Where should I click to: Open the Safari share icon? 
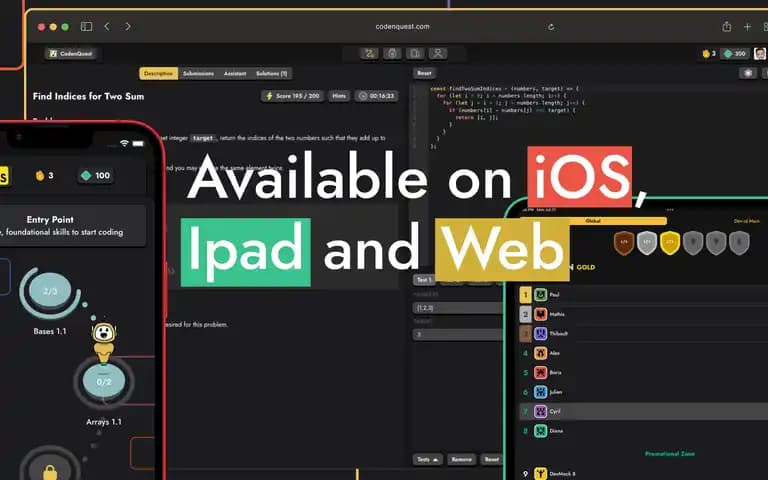pyautogui.click(x=726, y=26)
